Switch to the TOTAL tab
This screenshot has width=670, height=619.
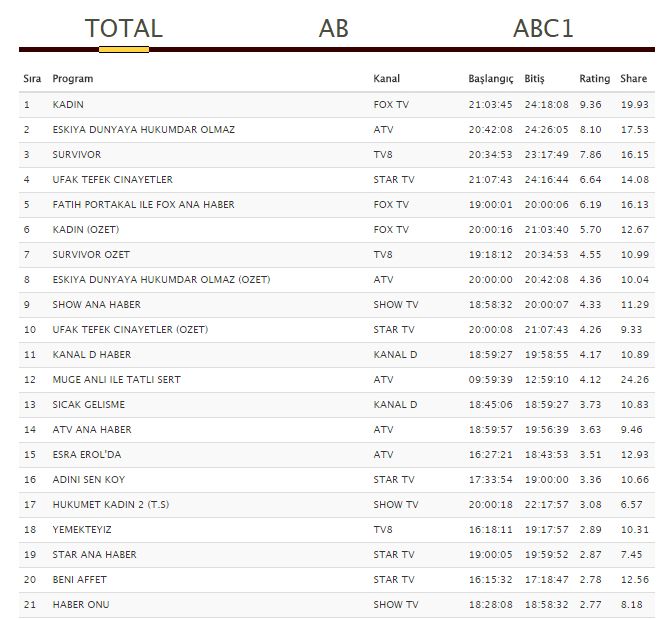pos(124,29)
